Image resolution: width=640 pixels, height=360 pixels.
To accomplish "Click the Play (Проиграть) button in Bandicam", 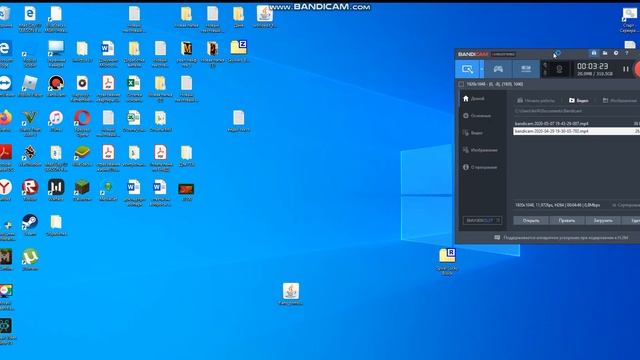I will (x=567, y=220).
